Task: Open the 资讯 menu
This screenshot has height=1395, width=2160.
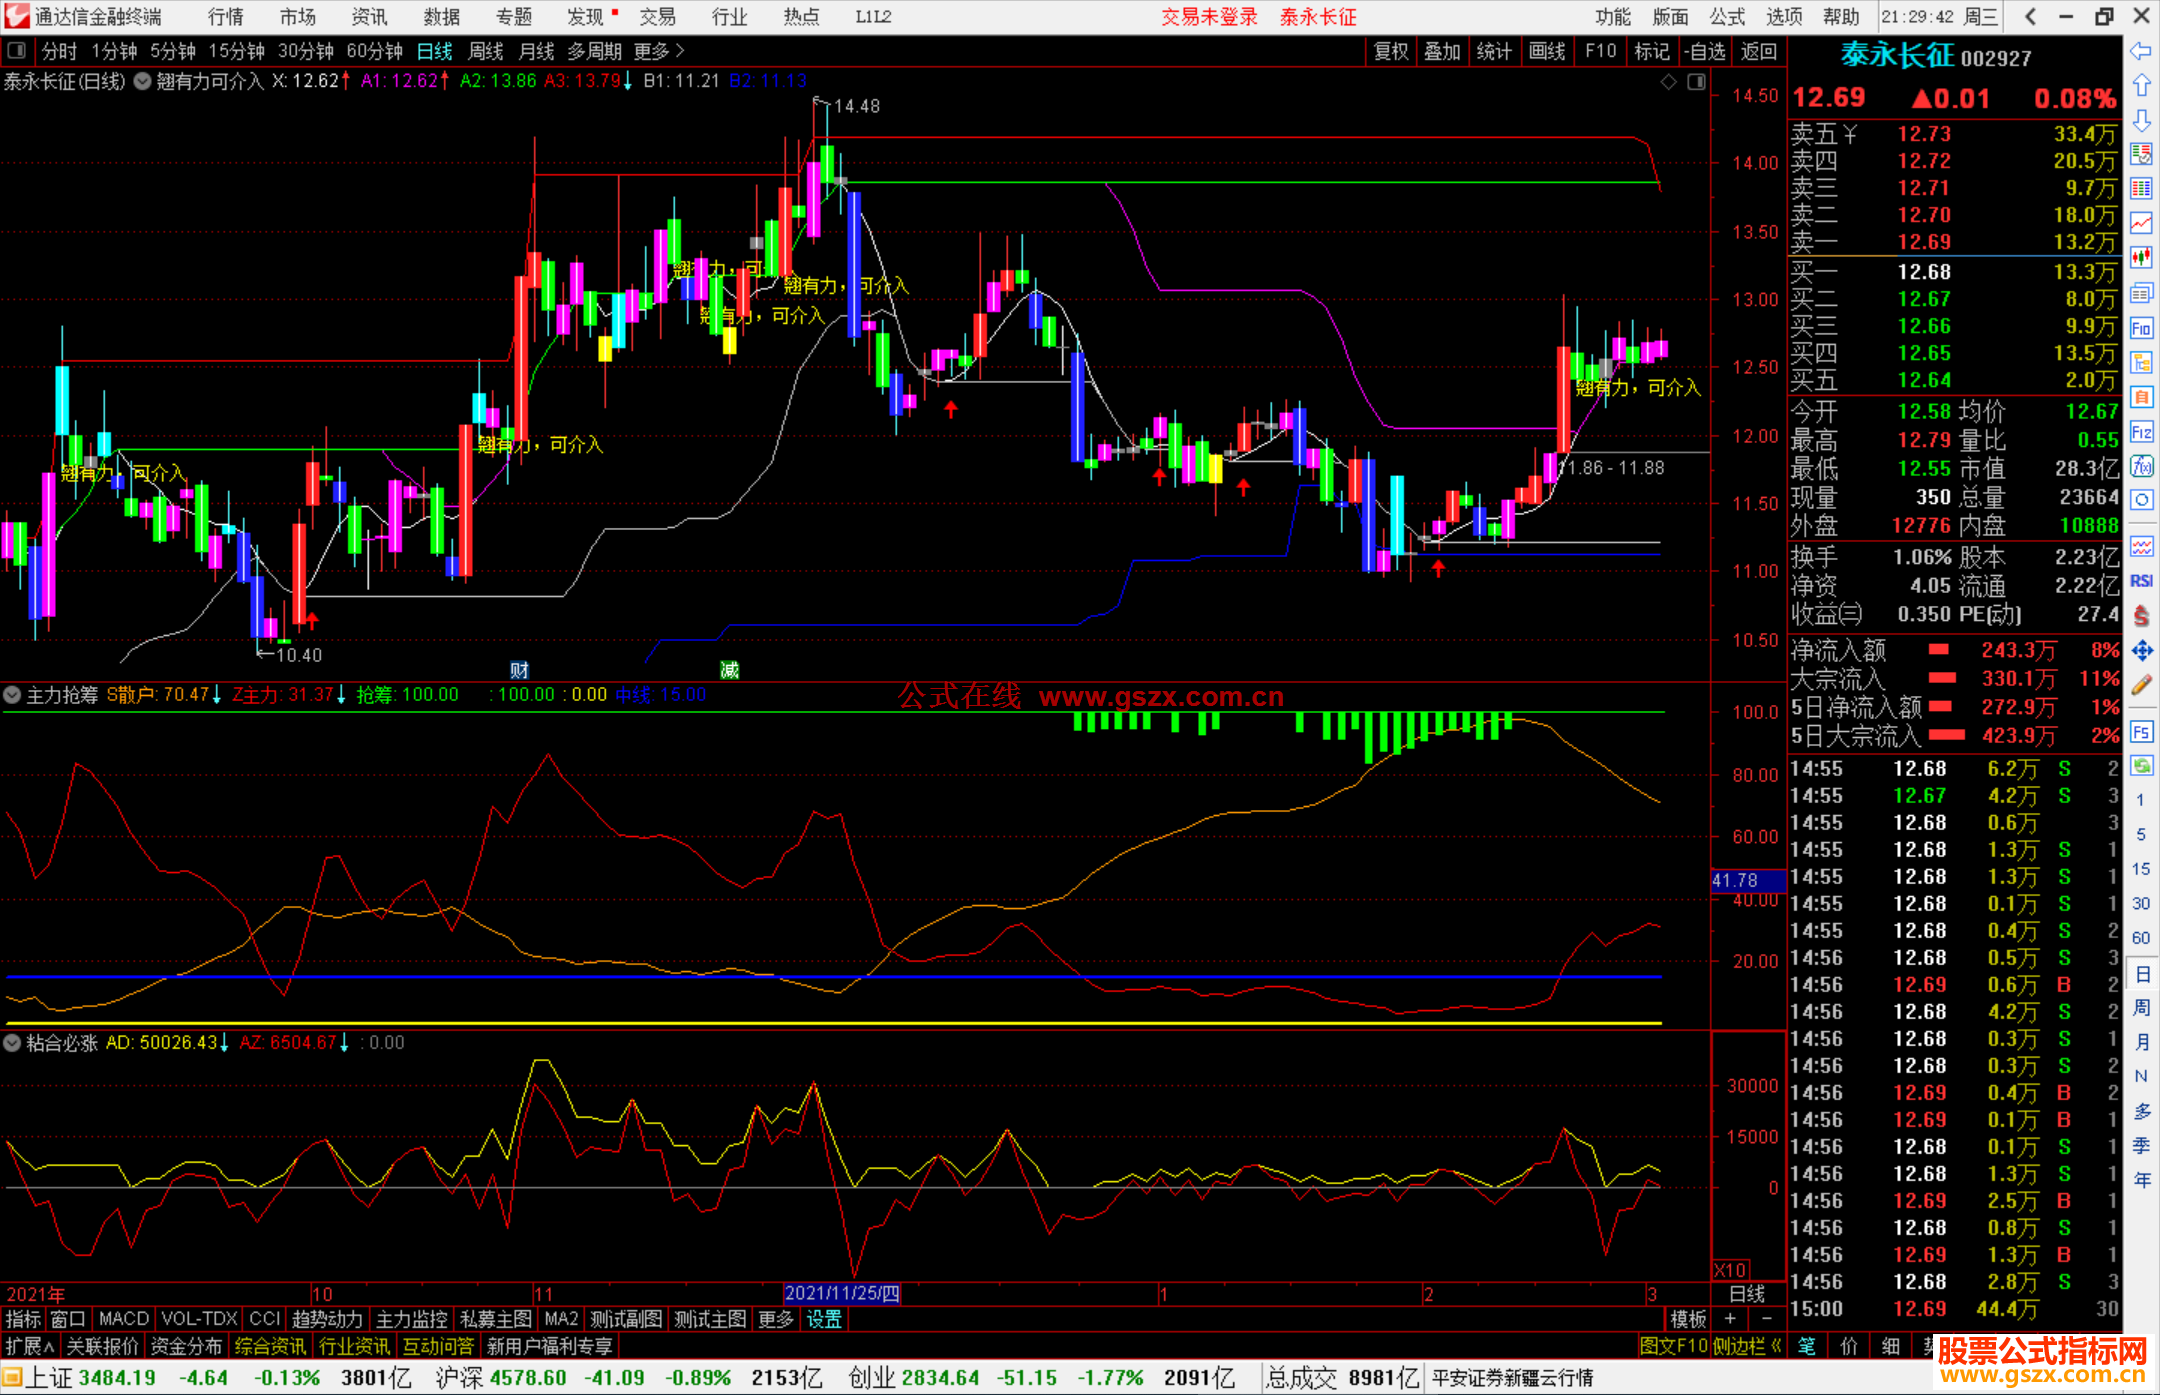Action: coord(369,16)
